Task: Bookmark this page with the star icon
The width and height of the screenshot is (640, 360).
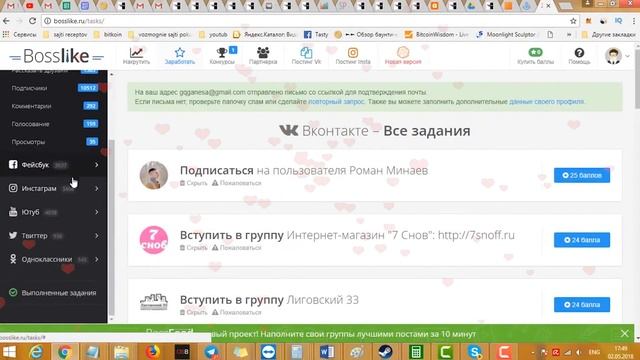Action: pyautogui.click(x=573, y=21)
